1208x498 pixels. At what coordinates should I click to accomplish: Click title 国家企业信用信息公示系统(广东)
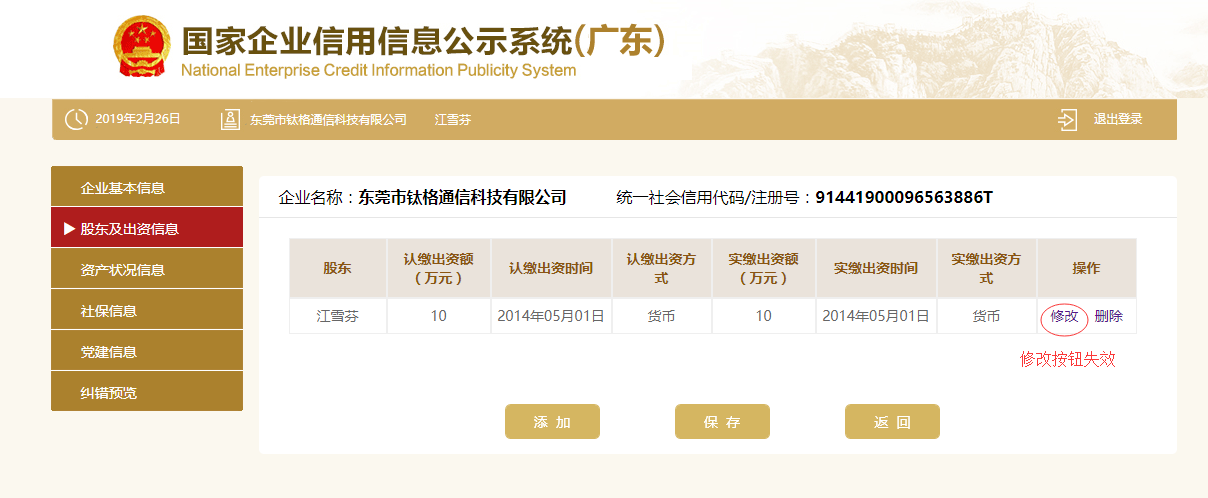[423, 39]
